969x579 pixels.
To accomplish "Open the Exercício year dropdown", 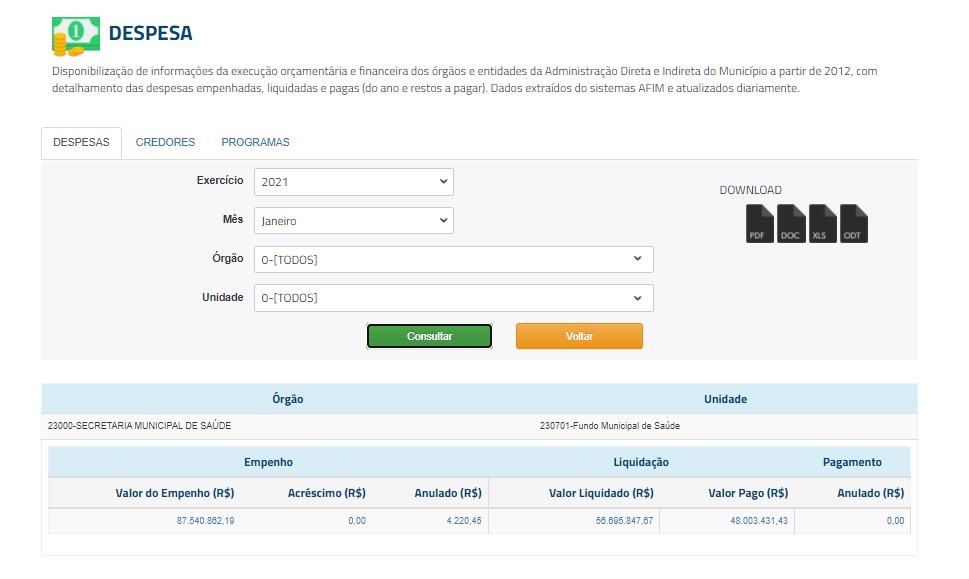I will point(353,182).
